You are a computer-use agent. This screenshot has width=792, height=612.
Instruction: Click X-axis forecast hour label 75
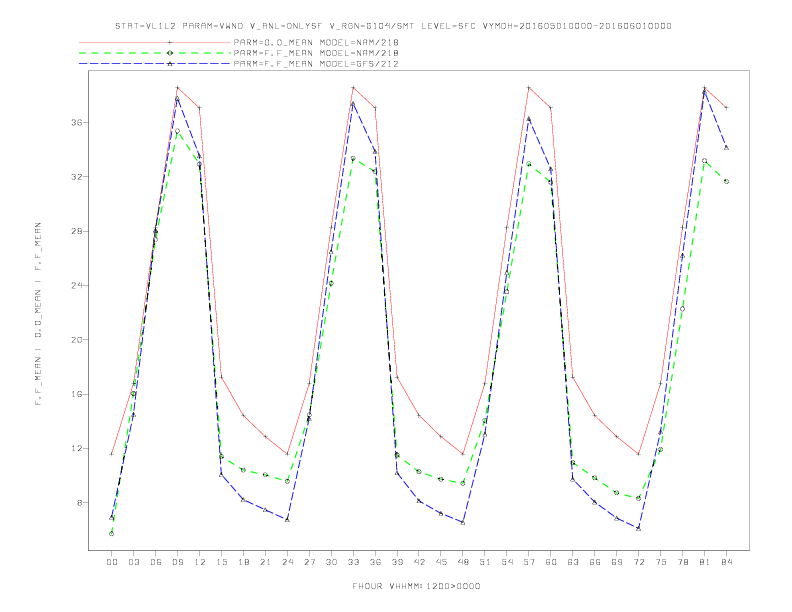click(x=661, y=562)
